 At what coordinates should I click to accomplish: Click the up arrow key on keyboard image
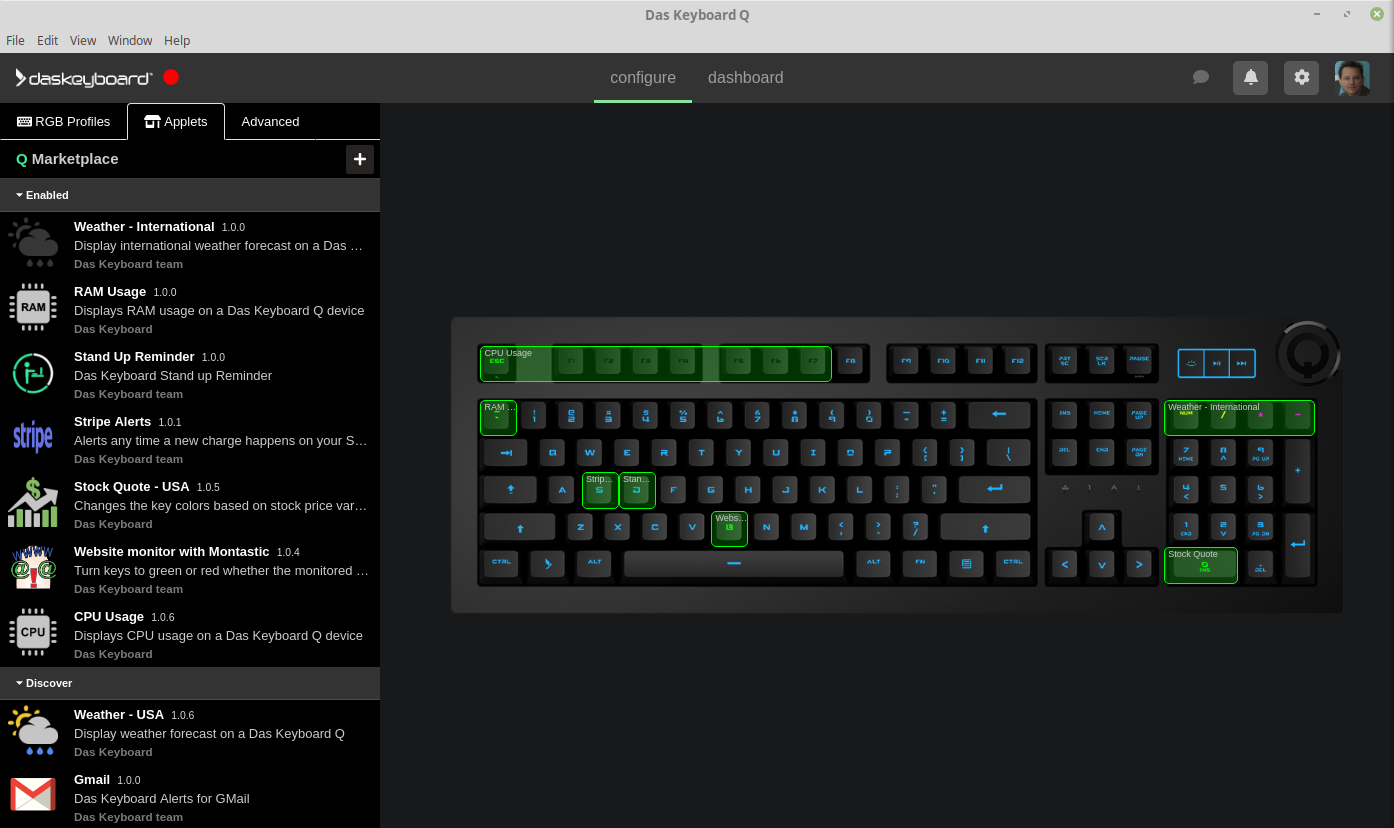(1102, 526)
